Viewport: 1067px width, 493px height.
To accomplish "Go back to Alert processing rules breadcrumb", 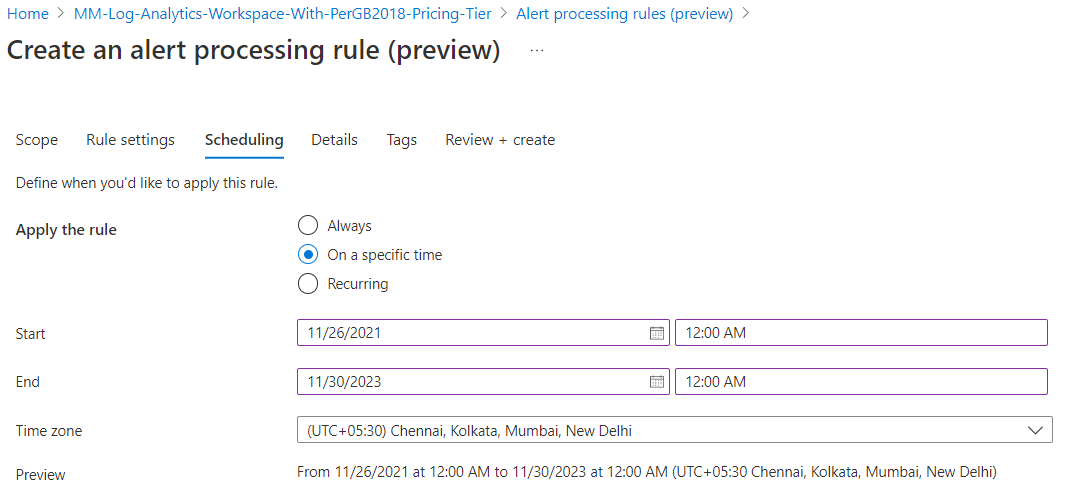I will click(x=625, y=14).
